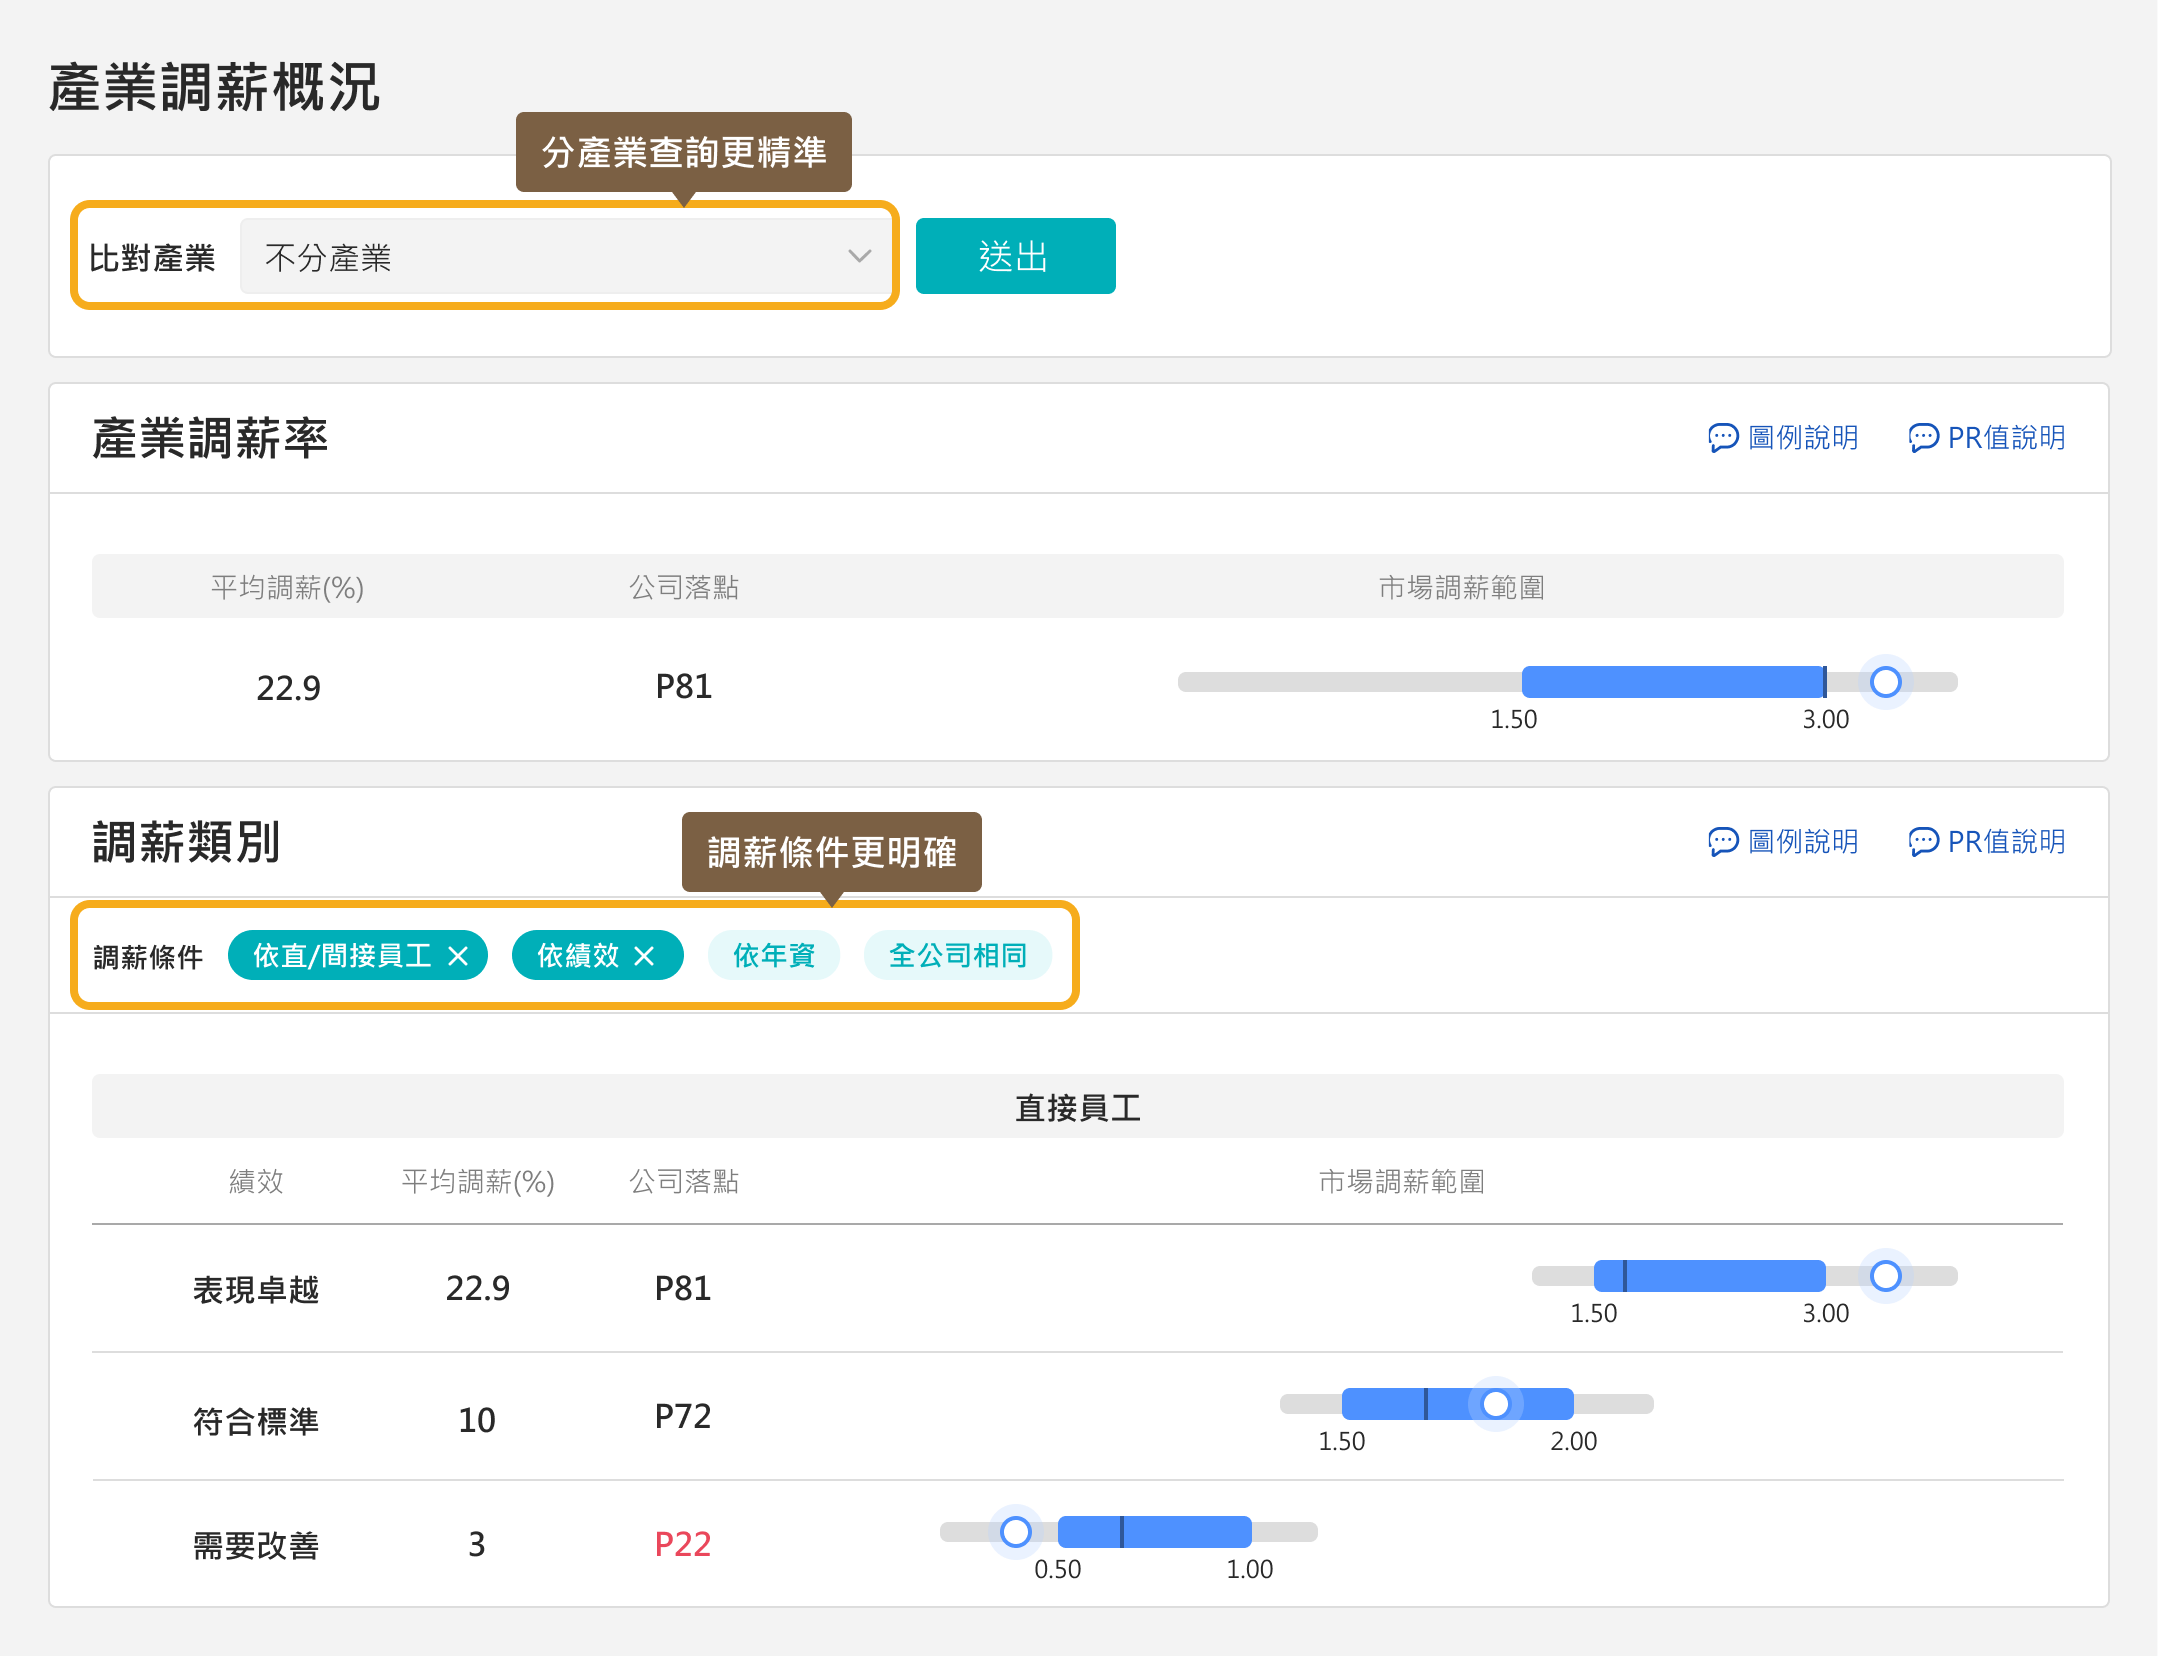Click the 績效 column header
Viewport: 2158px width, 1656px height.
coord(256,1181)
